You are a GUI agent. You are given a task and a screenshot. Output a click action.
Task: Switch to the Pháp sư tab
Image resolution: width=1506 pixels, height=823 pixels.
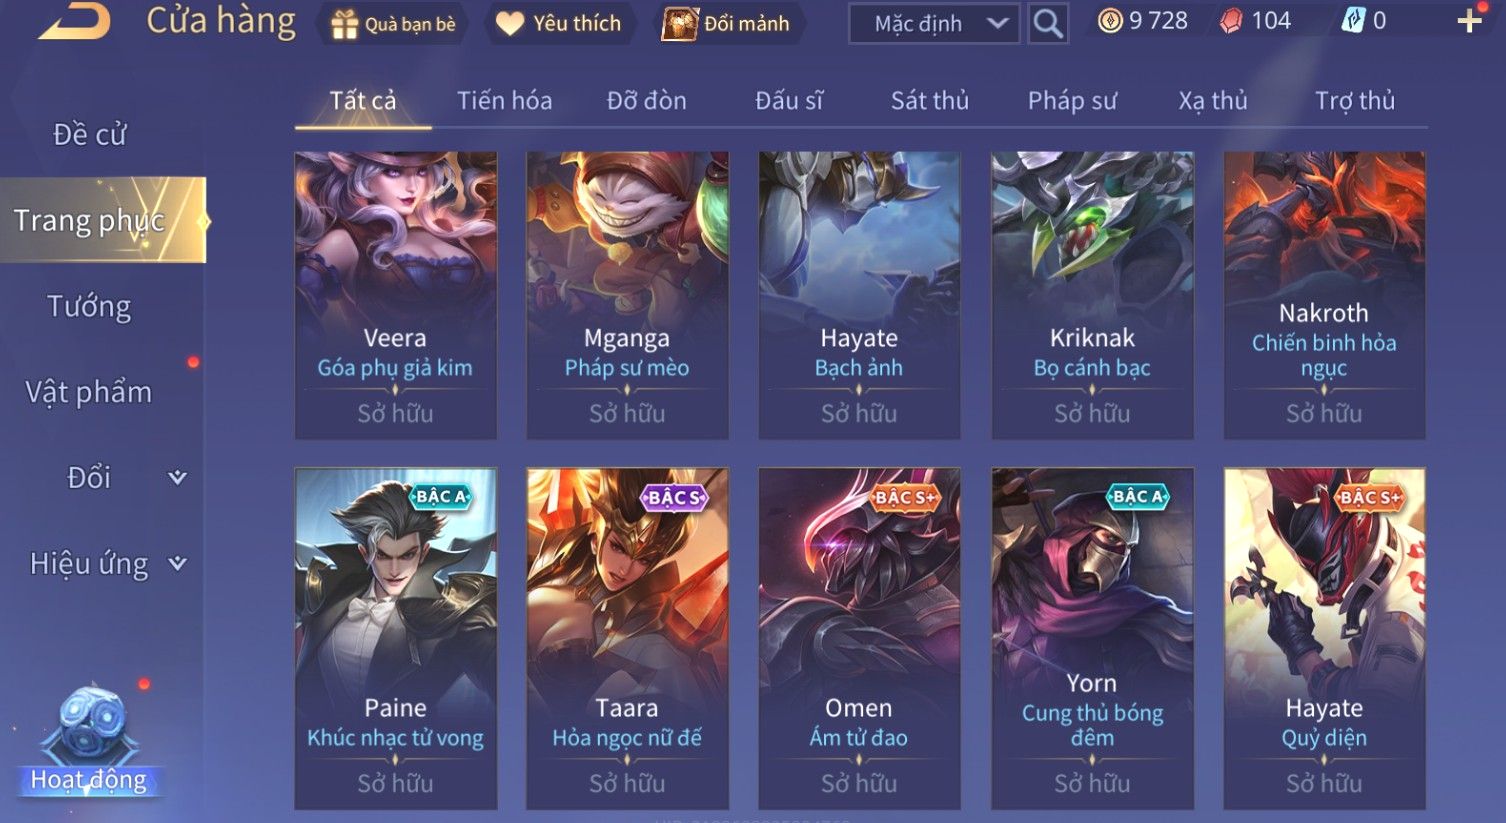coord(1072,101)
